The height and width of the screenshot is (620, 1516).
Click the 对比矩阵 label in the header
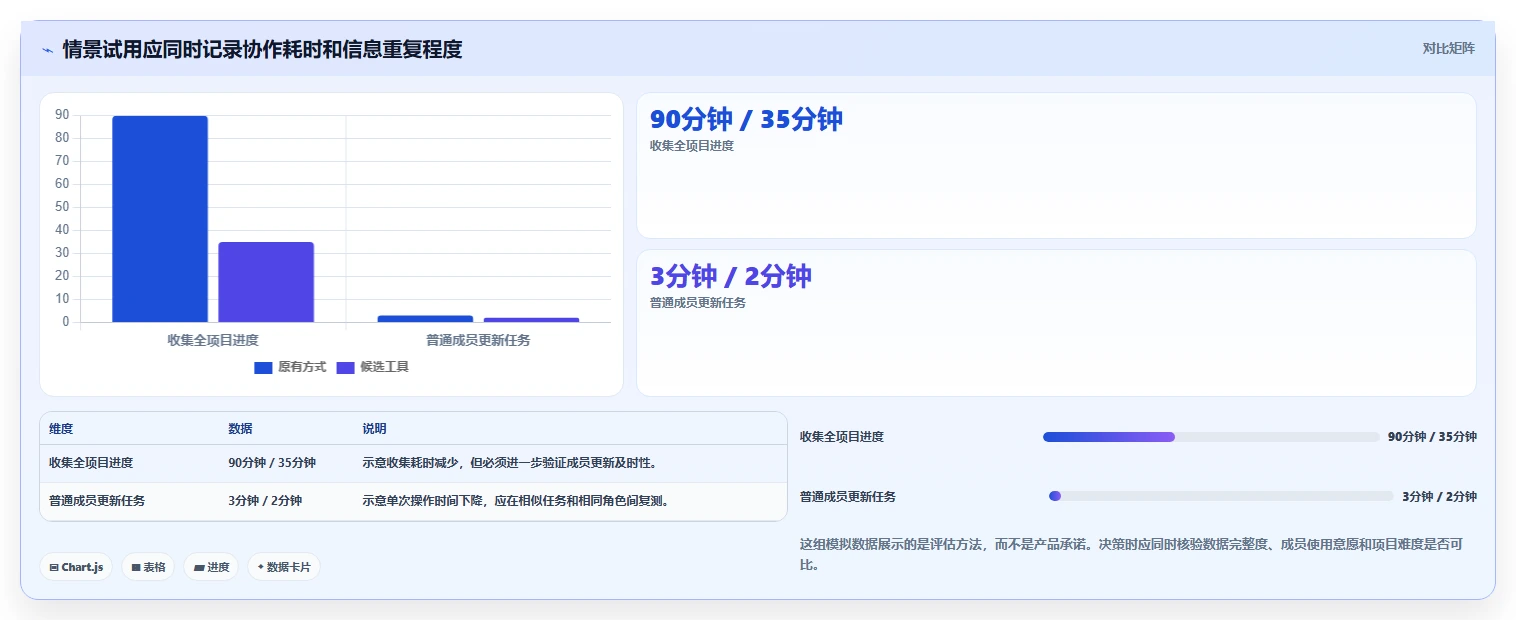[x=1448, y=48]
